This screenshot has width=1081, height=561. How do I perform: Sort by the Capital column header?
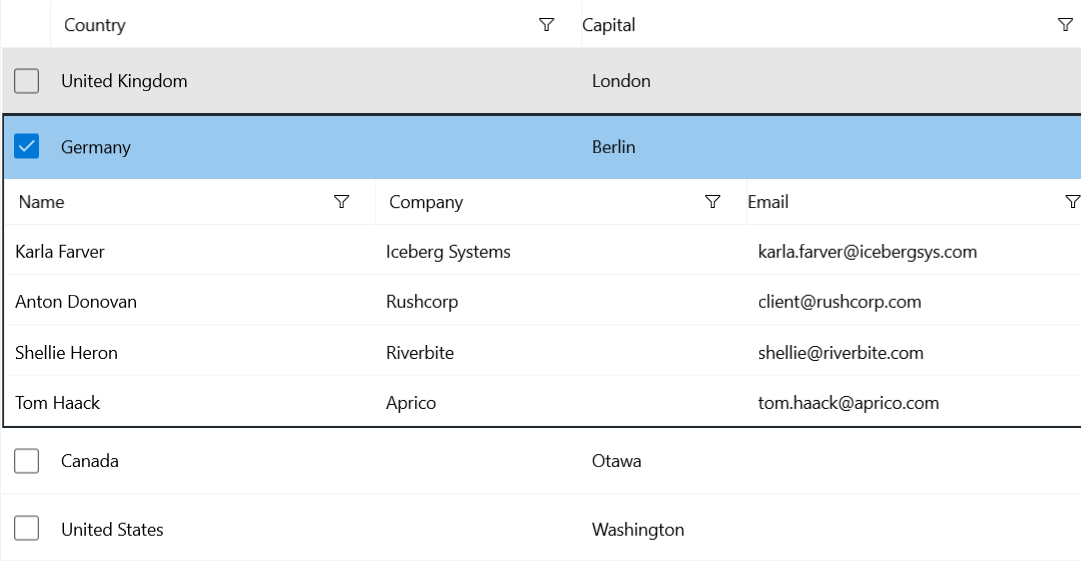[x=609, y=25]
